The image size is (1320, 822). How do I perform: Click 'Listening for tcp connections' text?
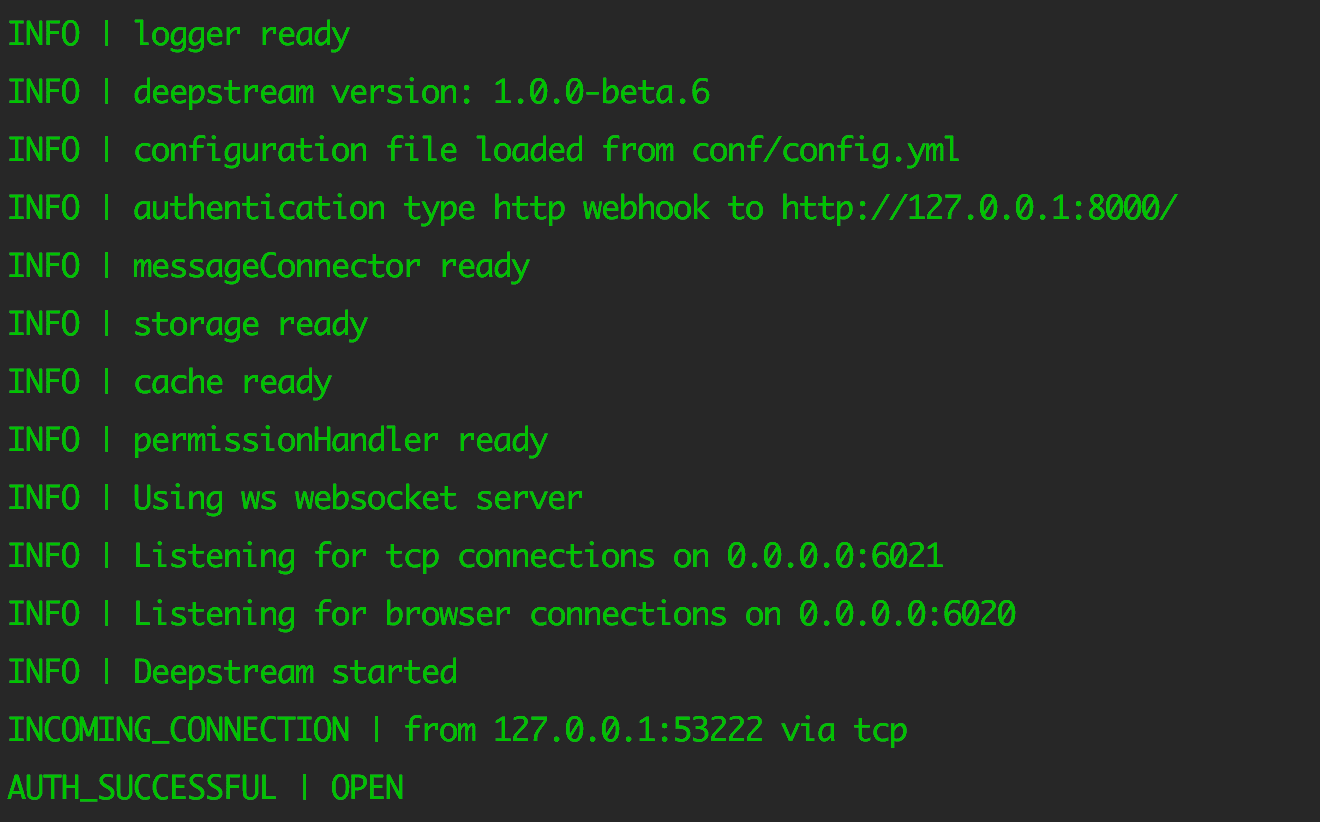pyautogui.click(x=394, y=557)
